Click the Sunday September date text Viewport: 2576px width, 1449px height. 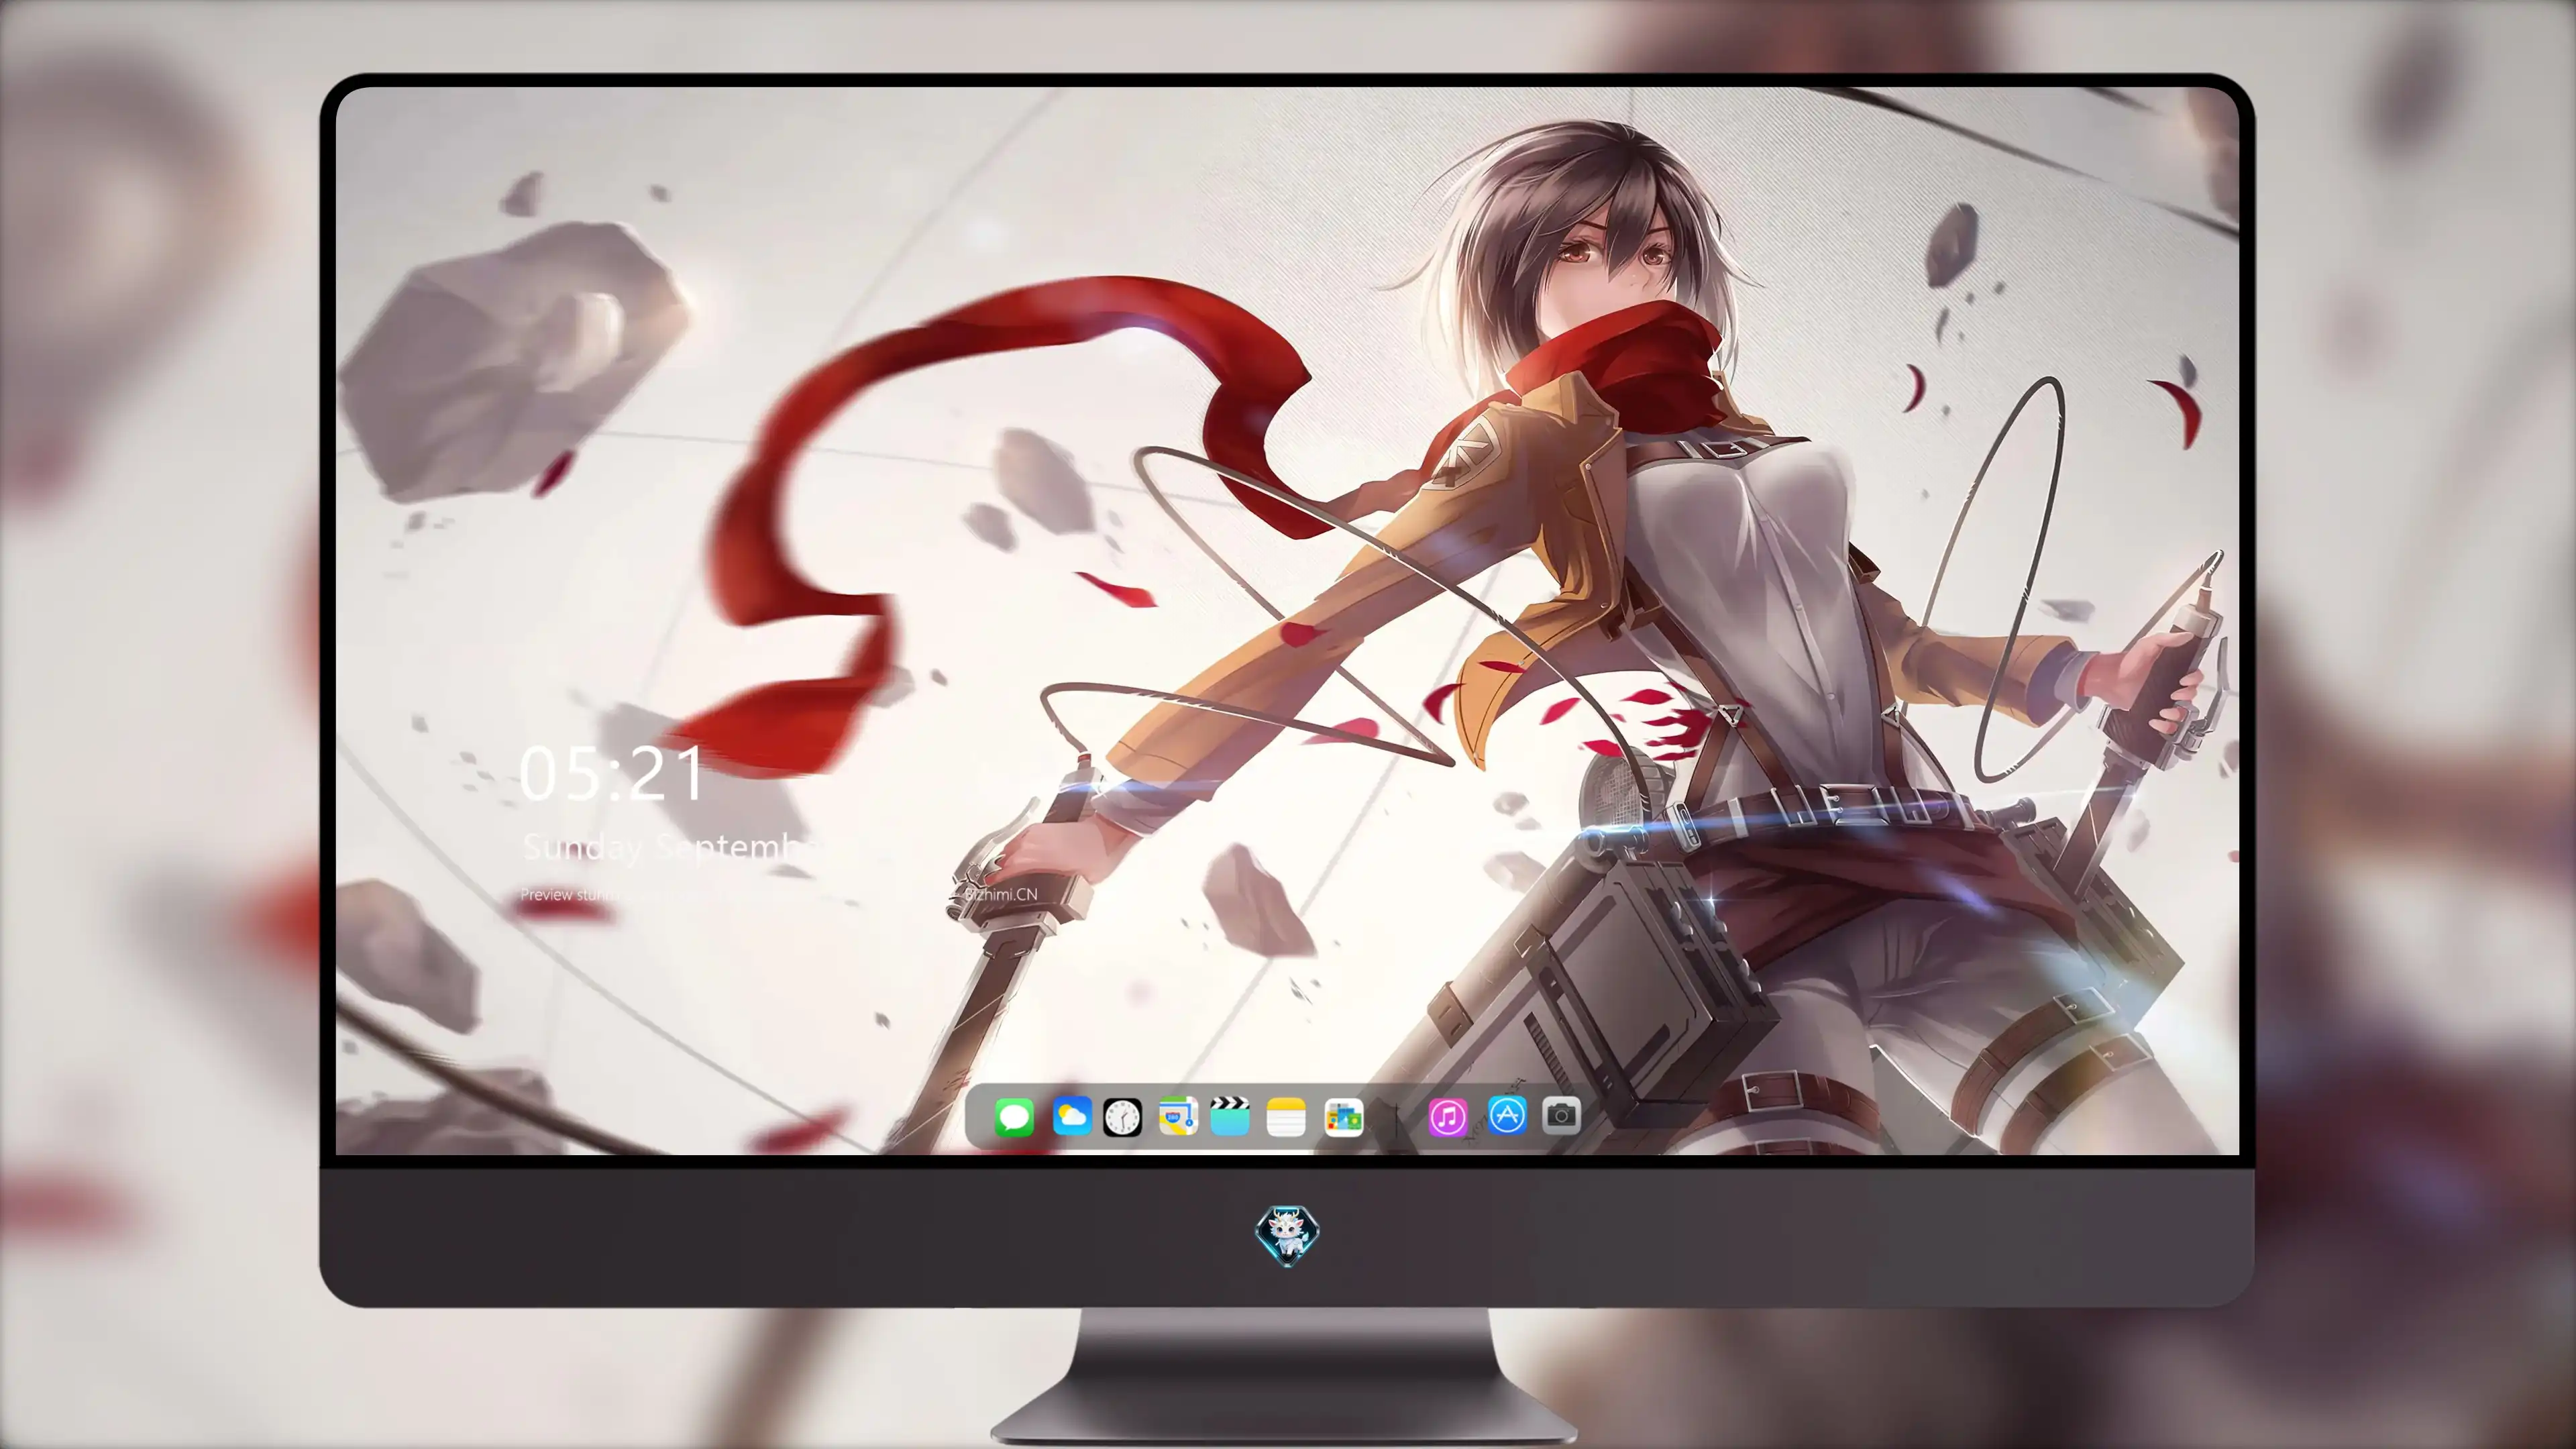point(672,848)
